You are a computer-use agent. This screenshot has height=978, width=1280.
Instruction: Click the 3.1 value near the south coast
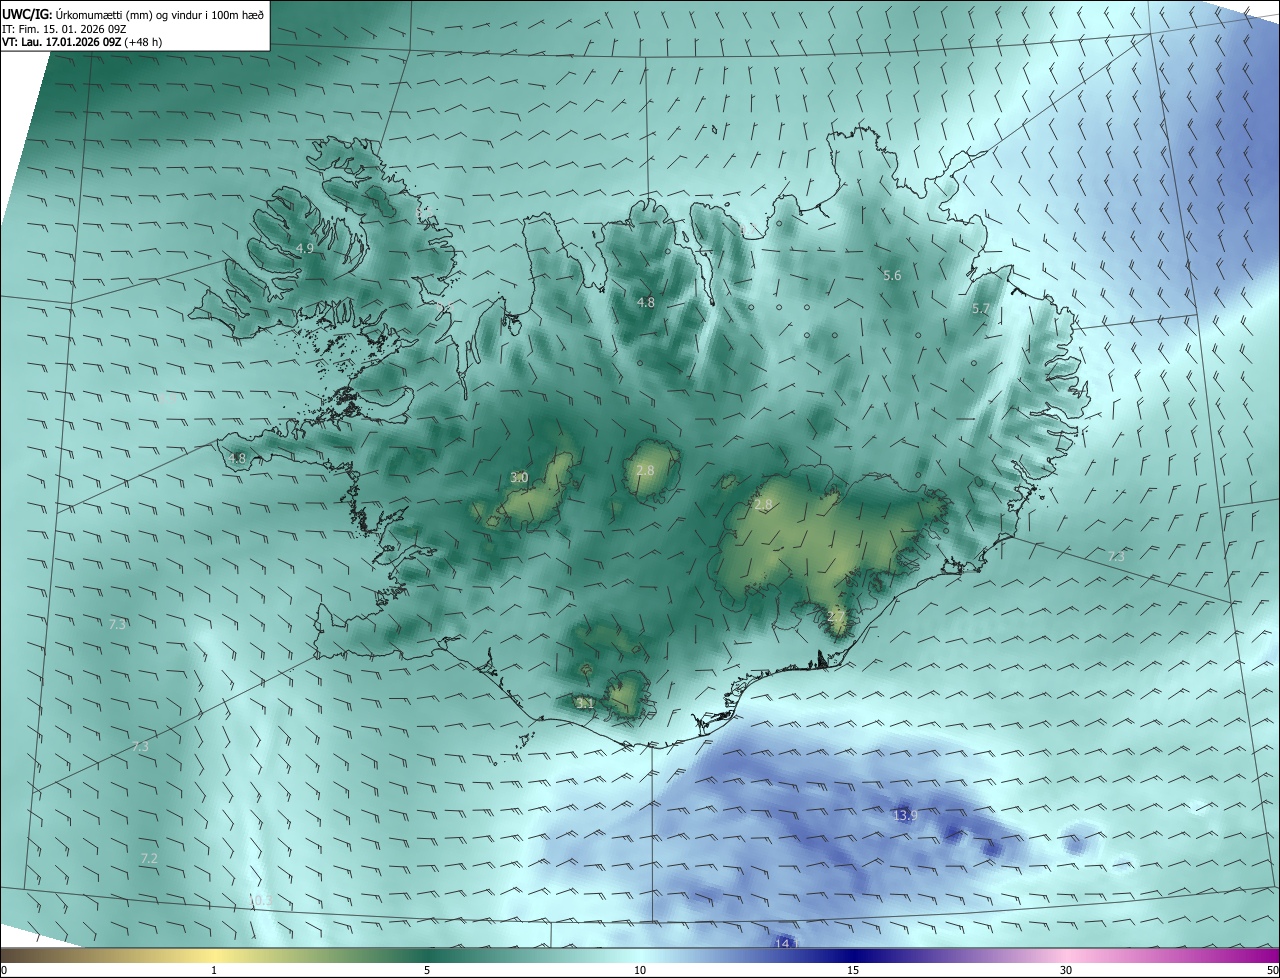pos(585,703)
